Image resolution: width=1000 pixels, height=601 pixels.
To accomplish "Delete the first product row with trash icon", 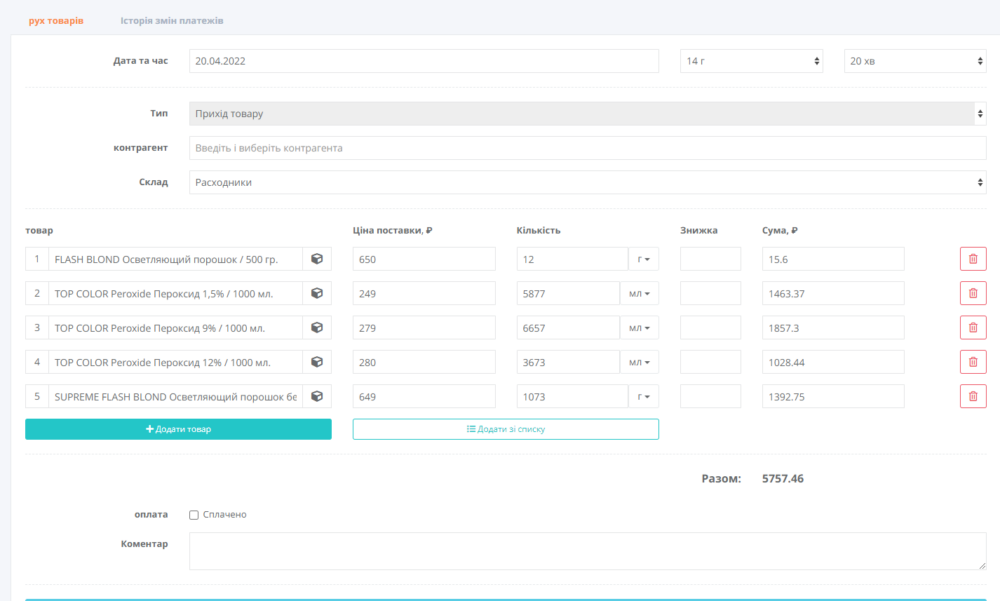I will click(x=972, y=259).
